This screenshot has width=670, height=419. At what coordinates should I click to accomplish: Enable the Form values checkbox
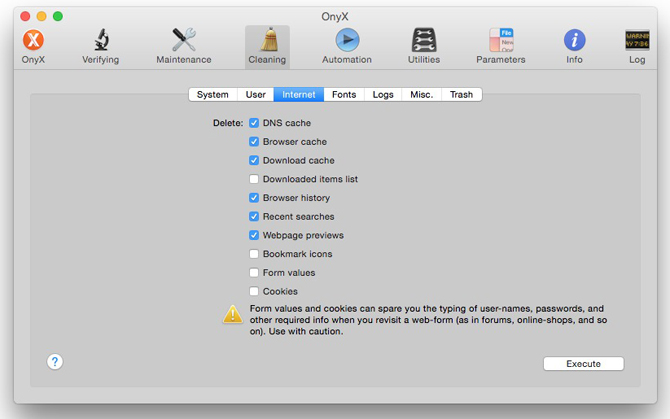point(254,272)
